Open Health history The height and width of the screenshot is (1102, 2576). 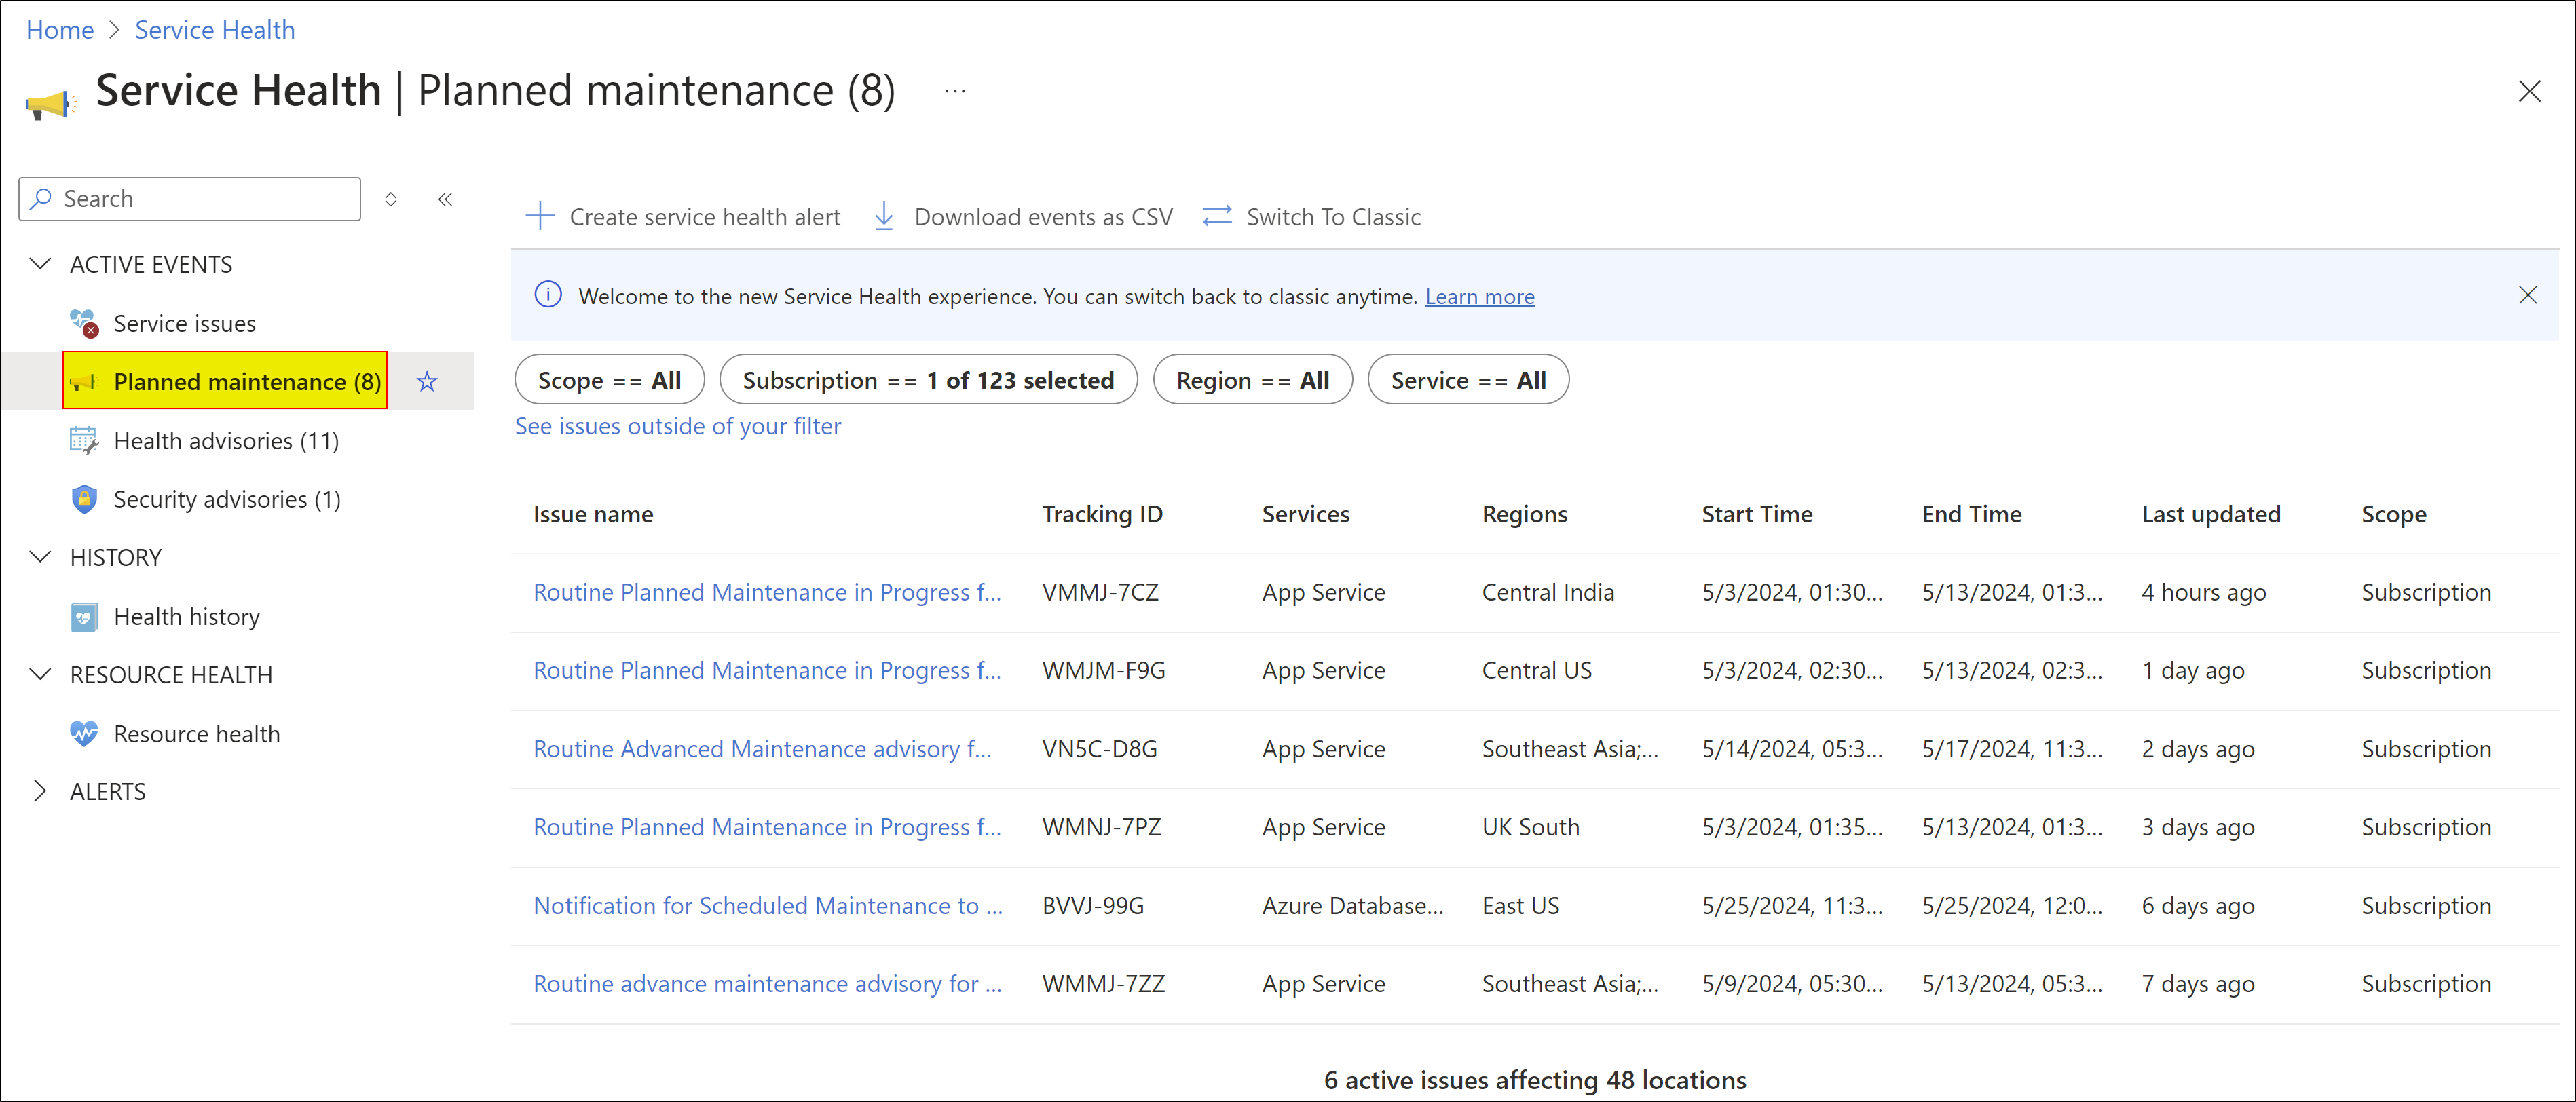click(x=187, y=617)
